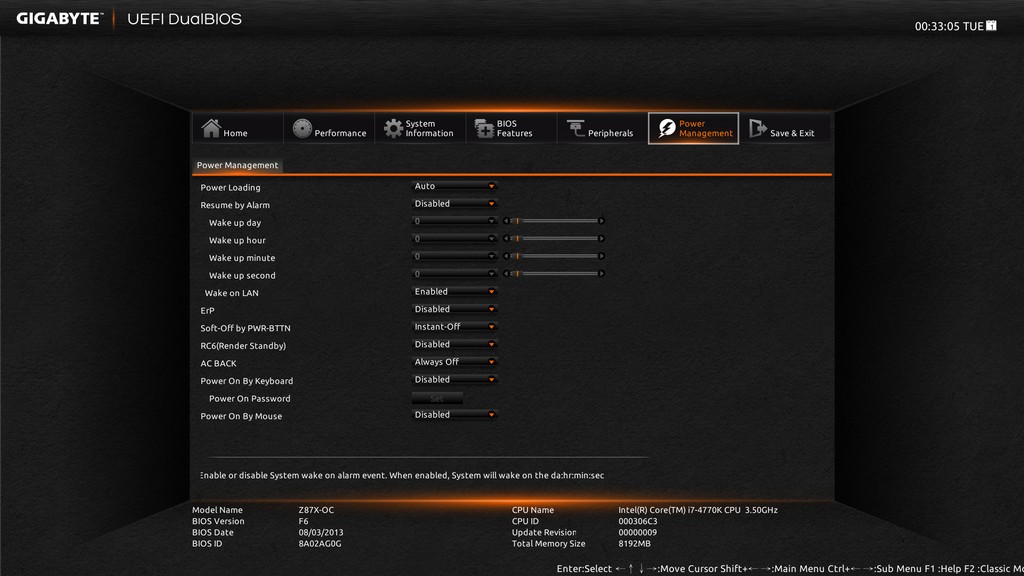Click left arrow of Wake up day slider

pyautogui.click(x=506, y=221)
